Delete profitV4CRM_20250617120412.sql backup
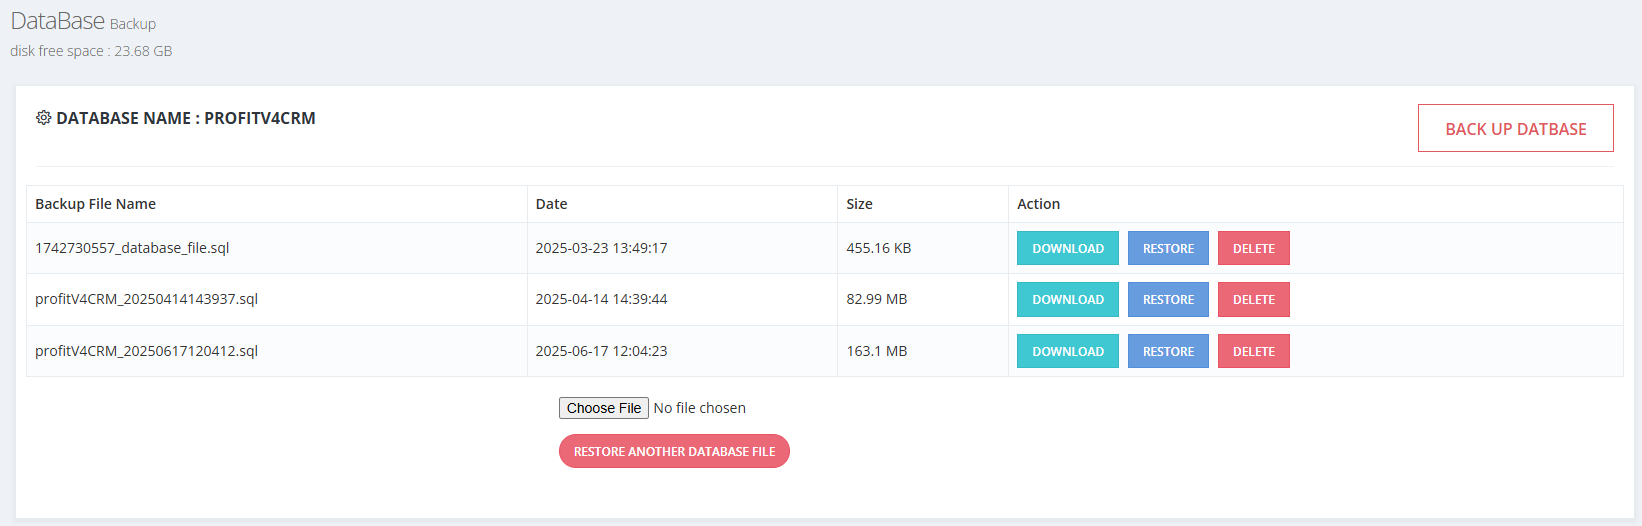This screenshot has width=1642, height=526. [x=1253, y=351]
